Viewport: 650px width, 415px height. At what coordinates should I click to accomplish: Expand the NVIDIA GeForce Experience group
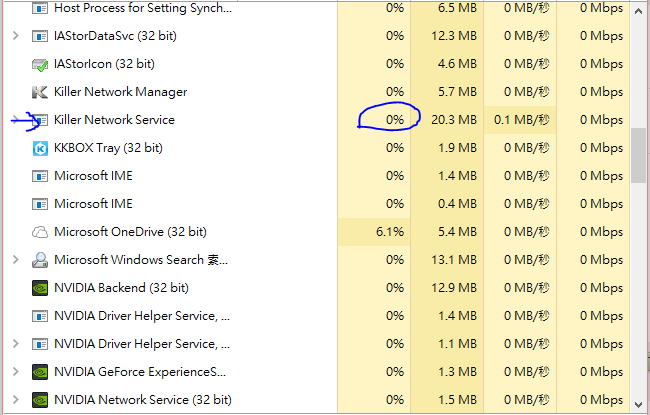pyautogui.click(x=15, y=372)
